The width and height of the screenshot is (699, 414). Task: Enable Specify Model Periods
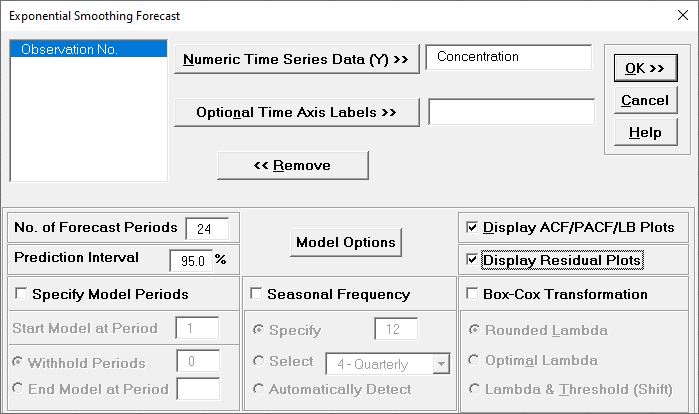[21, 295]
